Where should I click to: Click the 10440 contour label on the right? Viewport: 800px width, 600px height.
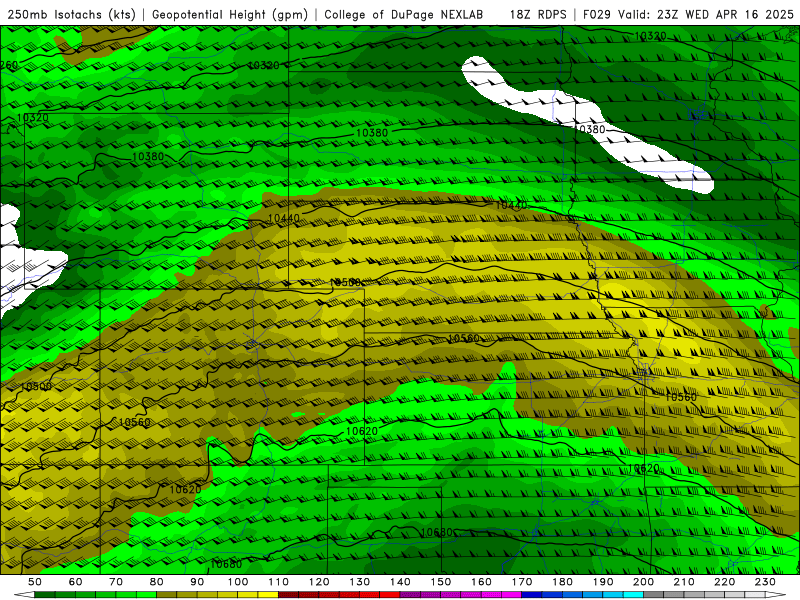coord(511,205)
